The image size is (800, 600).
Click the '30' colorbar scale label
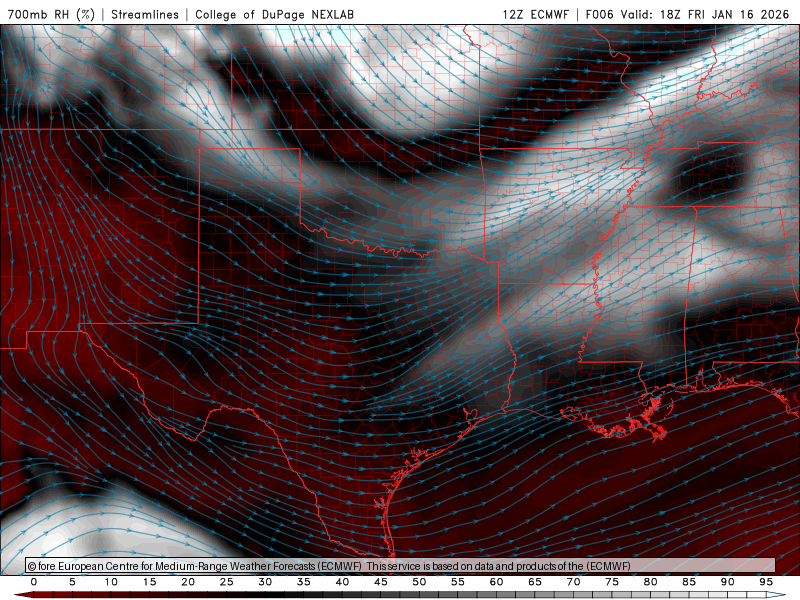pyautogui.click(x=265, y=582)
